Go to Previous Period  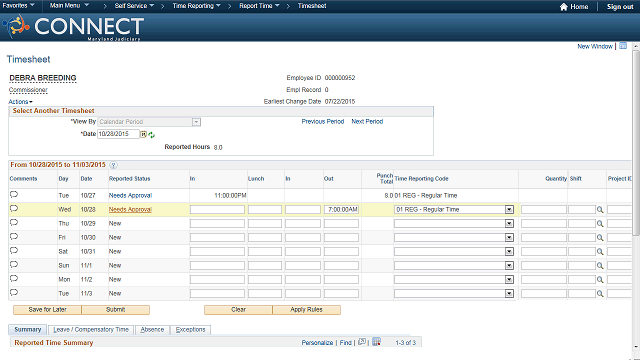[x=323, y=122]
